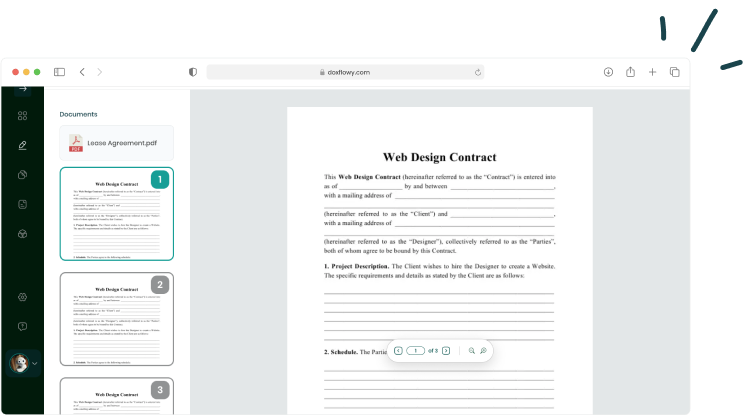Go to next page in page navigator
Image resolution: width=744 pixels, height=416 pixels.
tap(446, 351)
